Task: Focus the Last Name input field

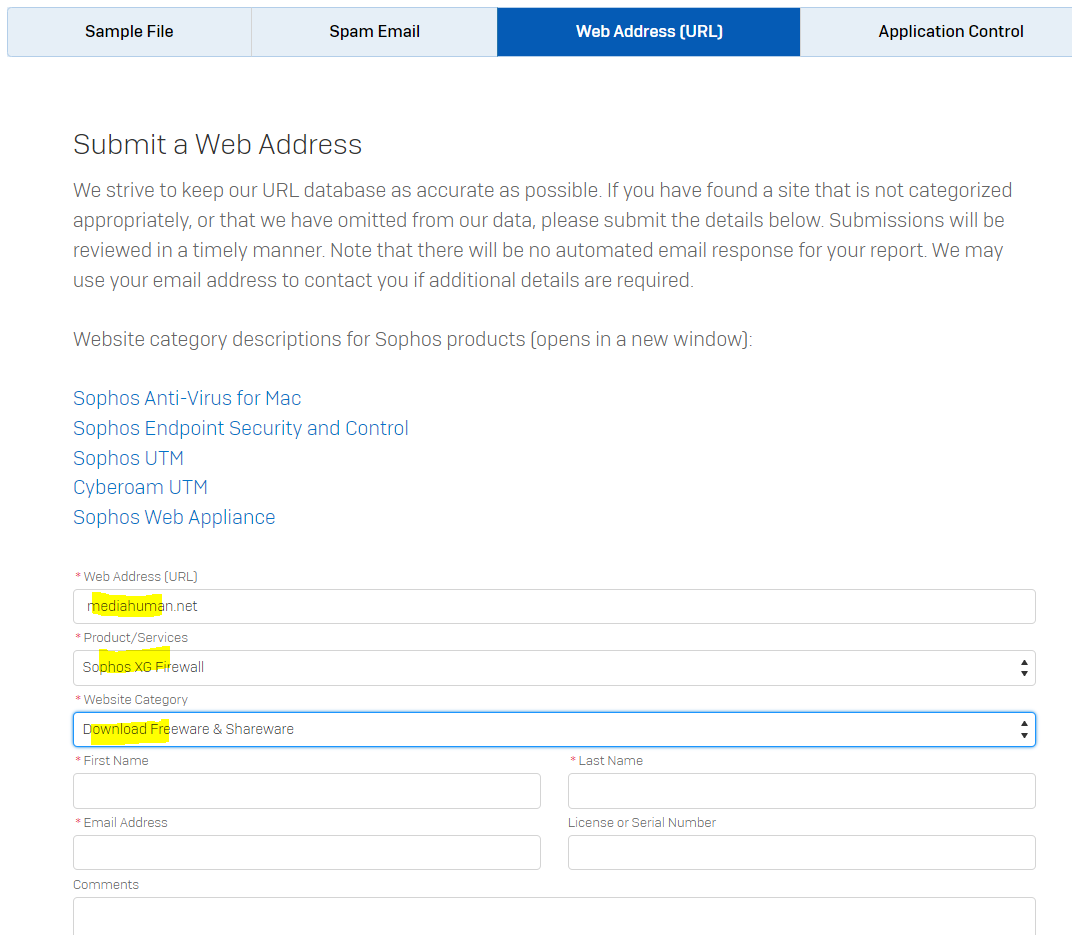Action: [802, 791]
